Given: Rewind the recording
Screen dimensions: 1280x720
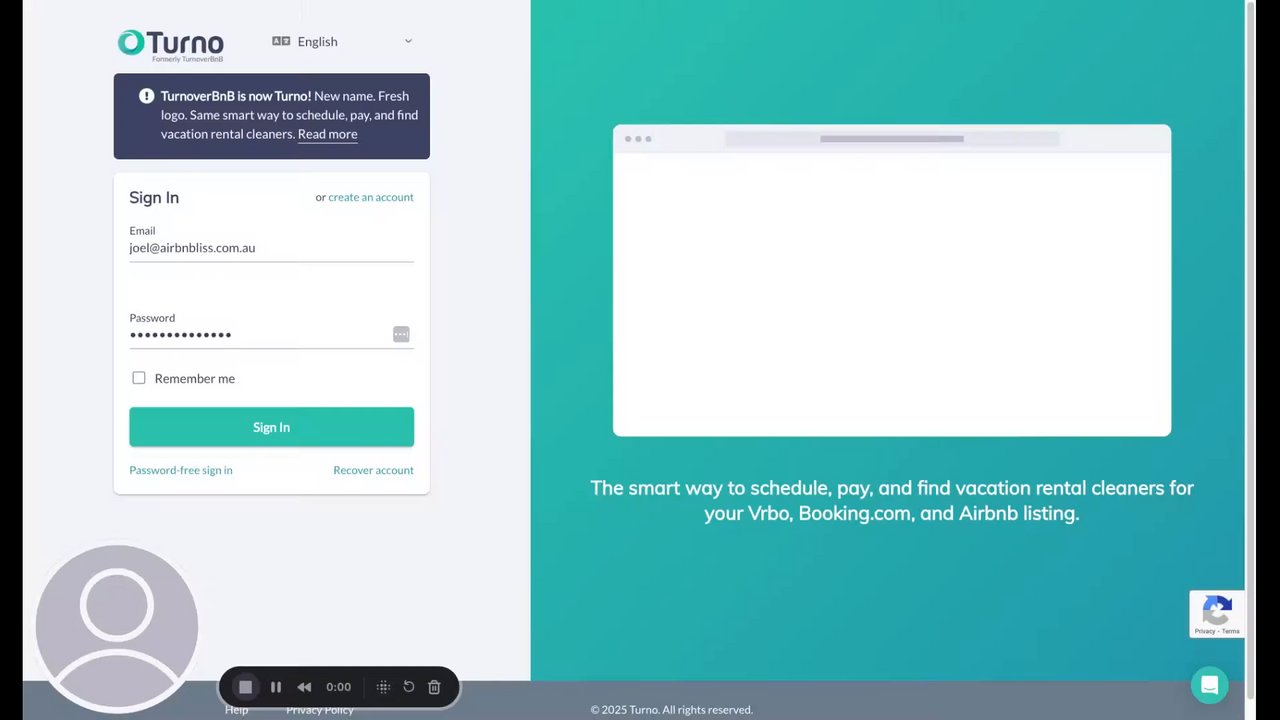Looking at the screenshot, I should [304, 687].
